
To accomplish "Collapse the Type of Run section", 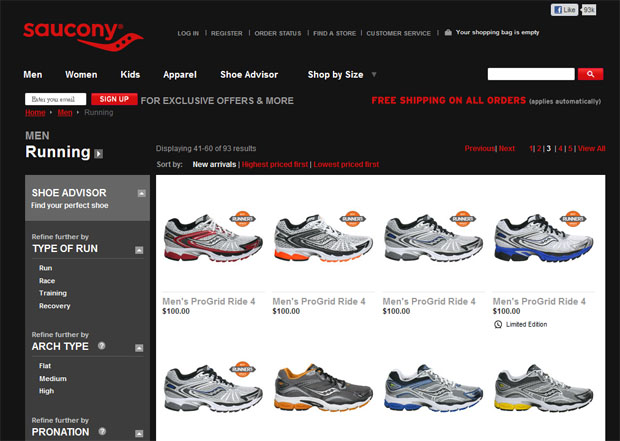I will (139, 250).
